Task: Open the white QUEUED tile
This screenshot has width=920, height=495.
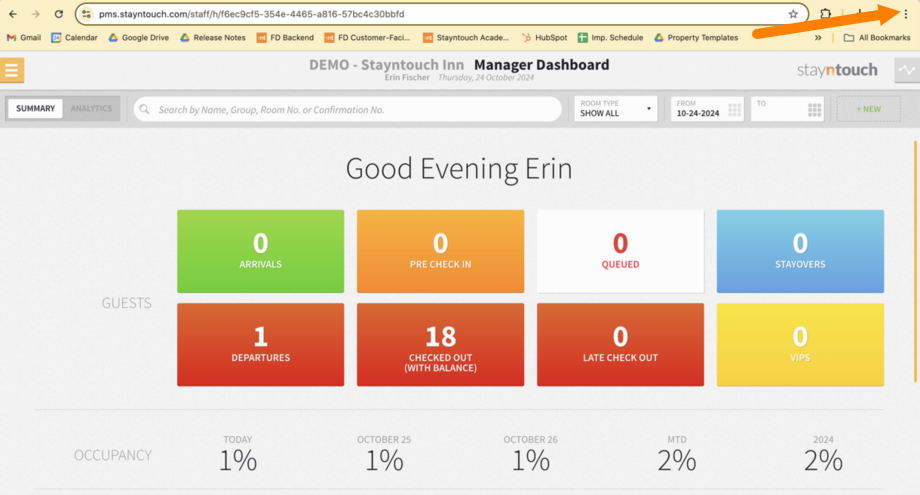Action: 620,251
